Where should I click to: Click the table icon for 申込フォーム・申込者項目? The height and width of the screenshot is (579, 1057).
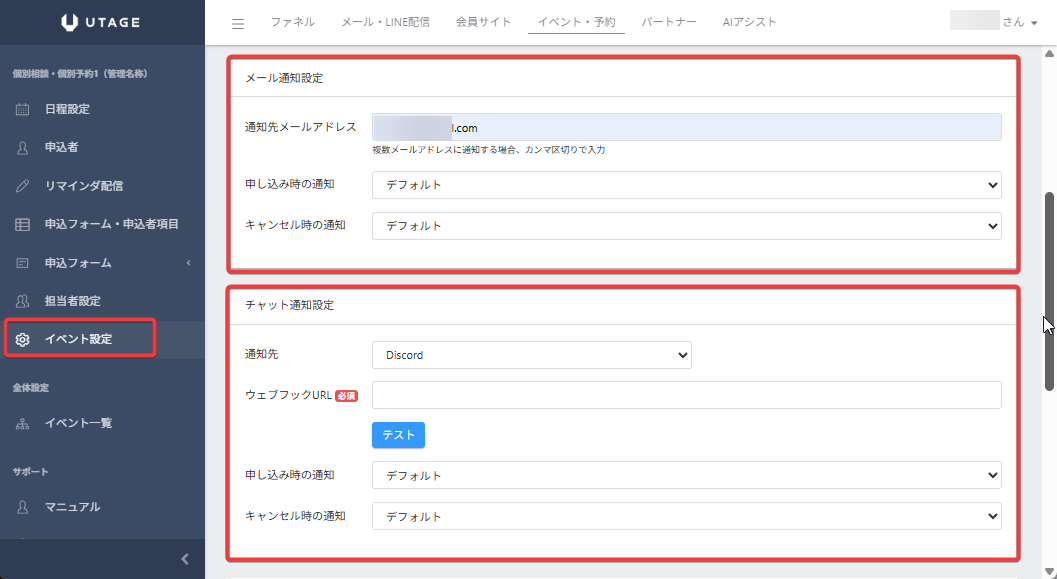point(22,224)
